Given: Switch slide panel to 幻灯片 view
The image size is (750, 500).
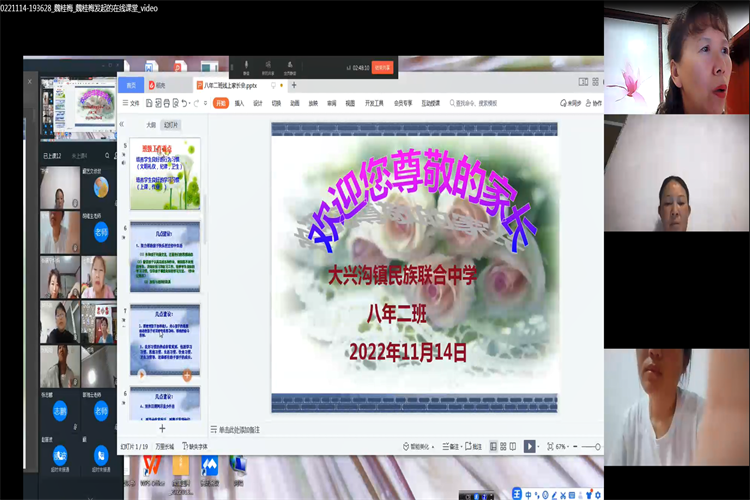Looking at the screenshot, I should [x=171, y=125].
